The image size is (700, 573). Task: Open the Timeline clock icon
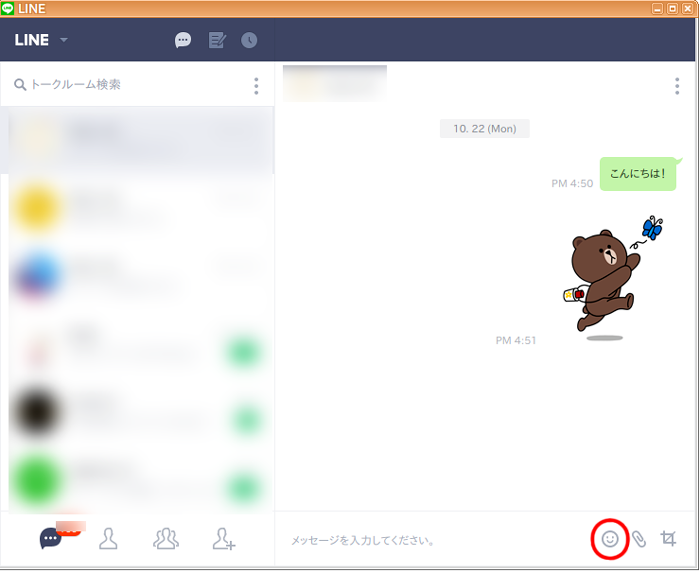(x=249, y=40)
